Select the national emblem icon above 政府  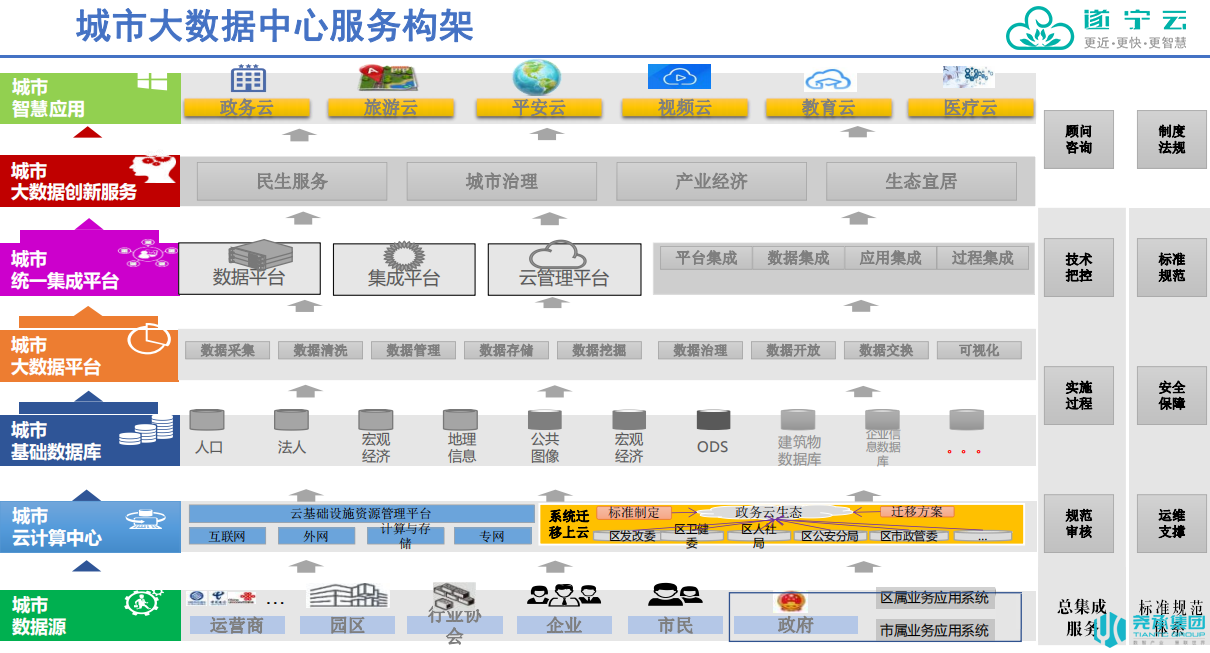pyautogui.click(x=791, y=602)
